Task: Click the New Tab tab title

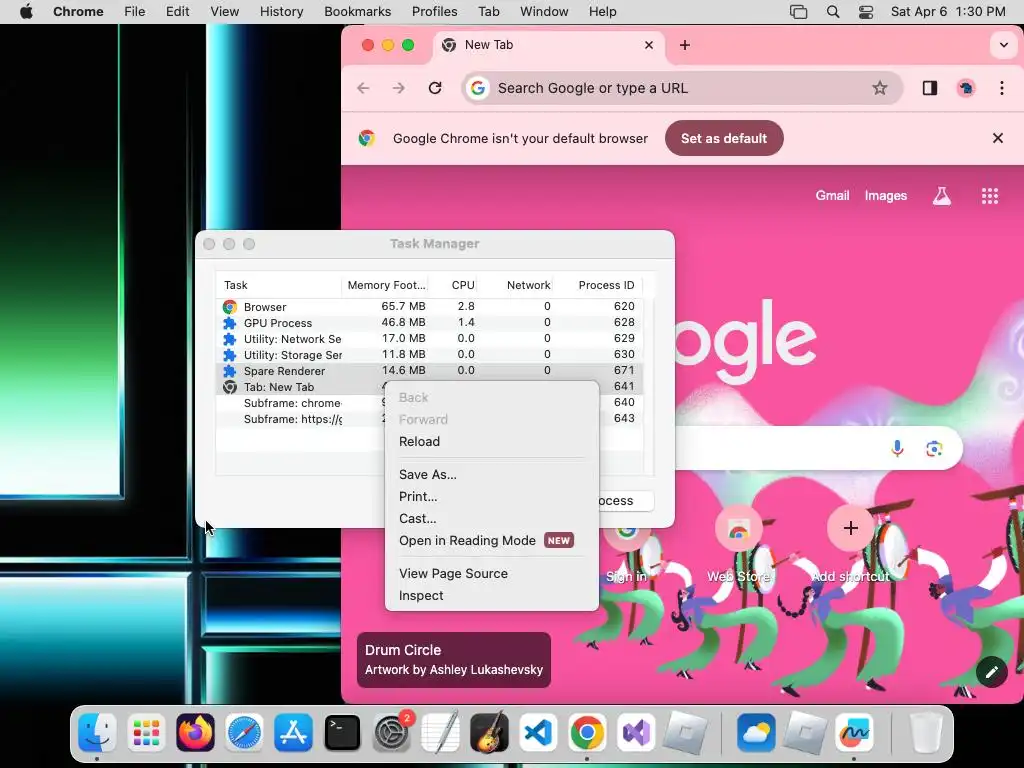Action: [488, 45]
